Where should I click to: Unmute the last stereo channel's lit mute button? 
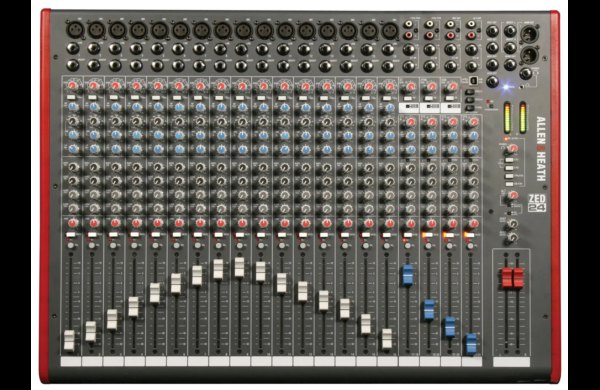(x=471, y=235)
